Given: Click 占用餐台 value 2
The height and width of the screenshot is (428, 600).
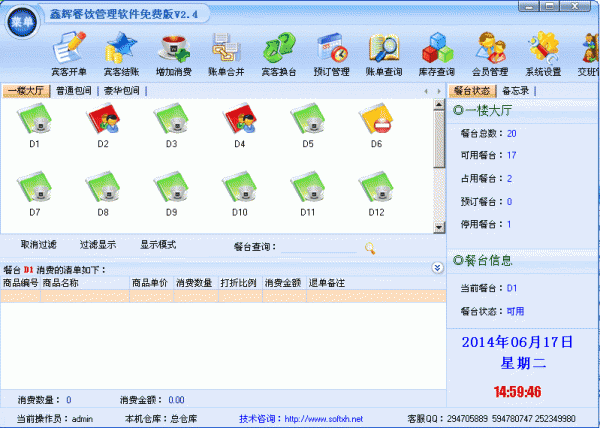Looking at the screenshot, I should coord(510,179).
